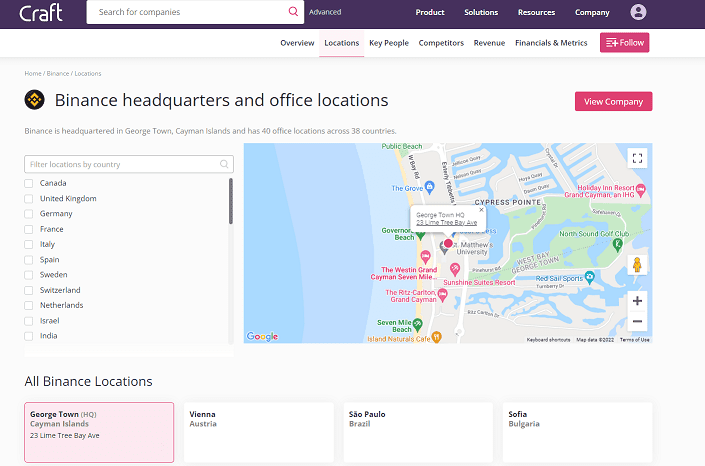
Task: Close the George Town HQ map popup
Action: [481, 210]
